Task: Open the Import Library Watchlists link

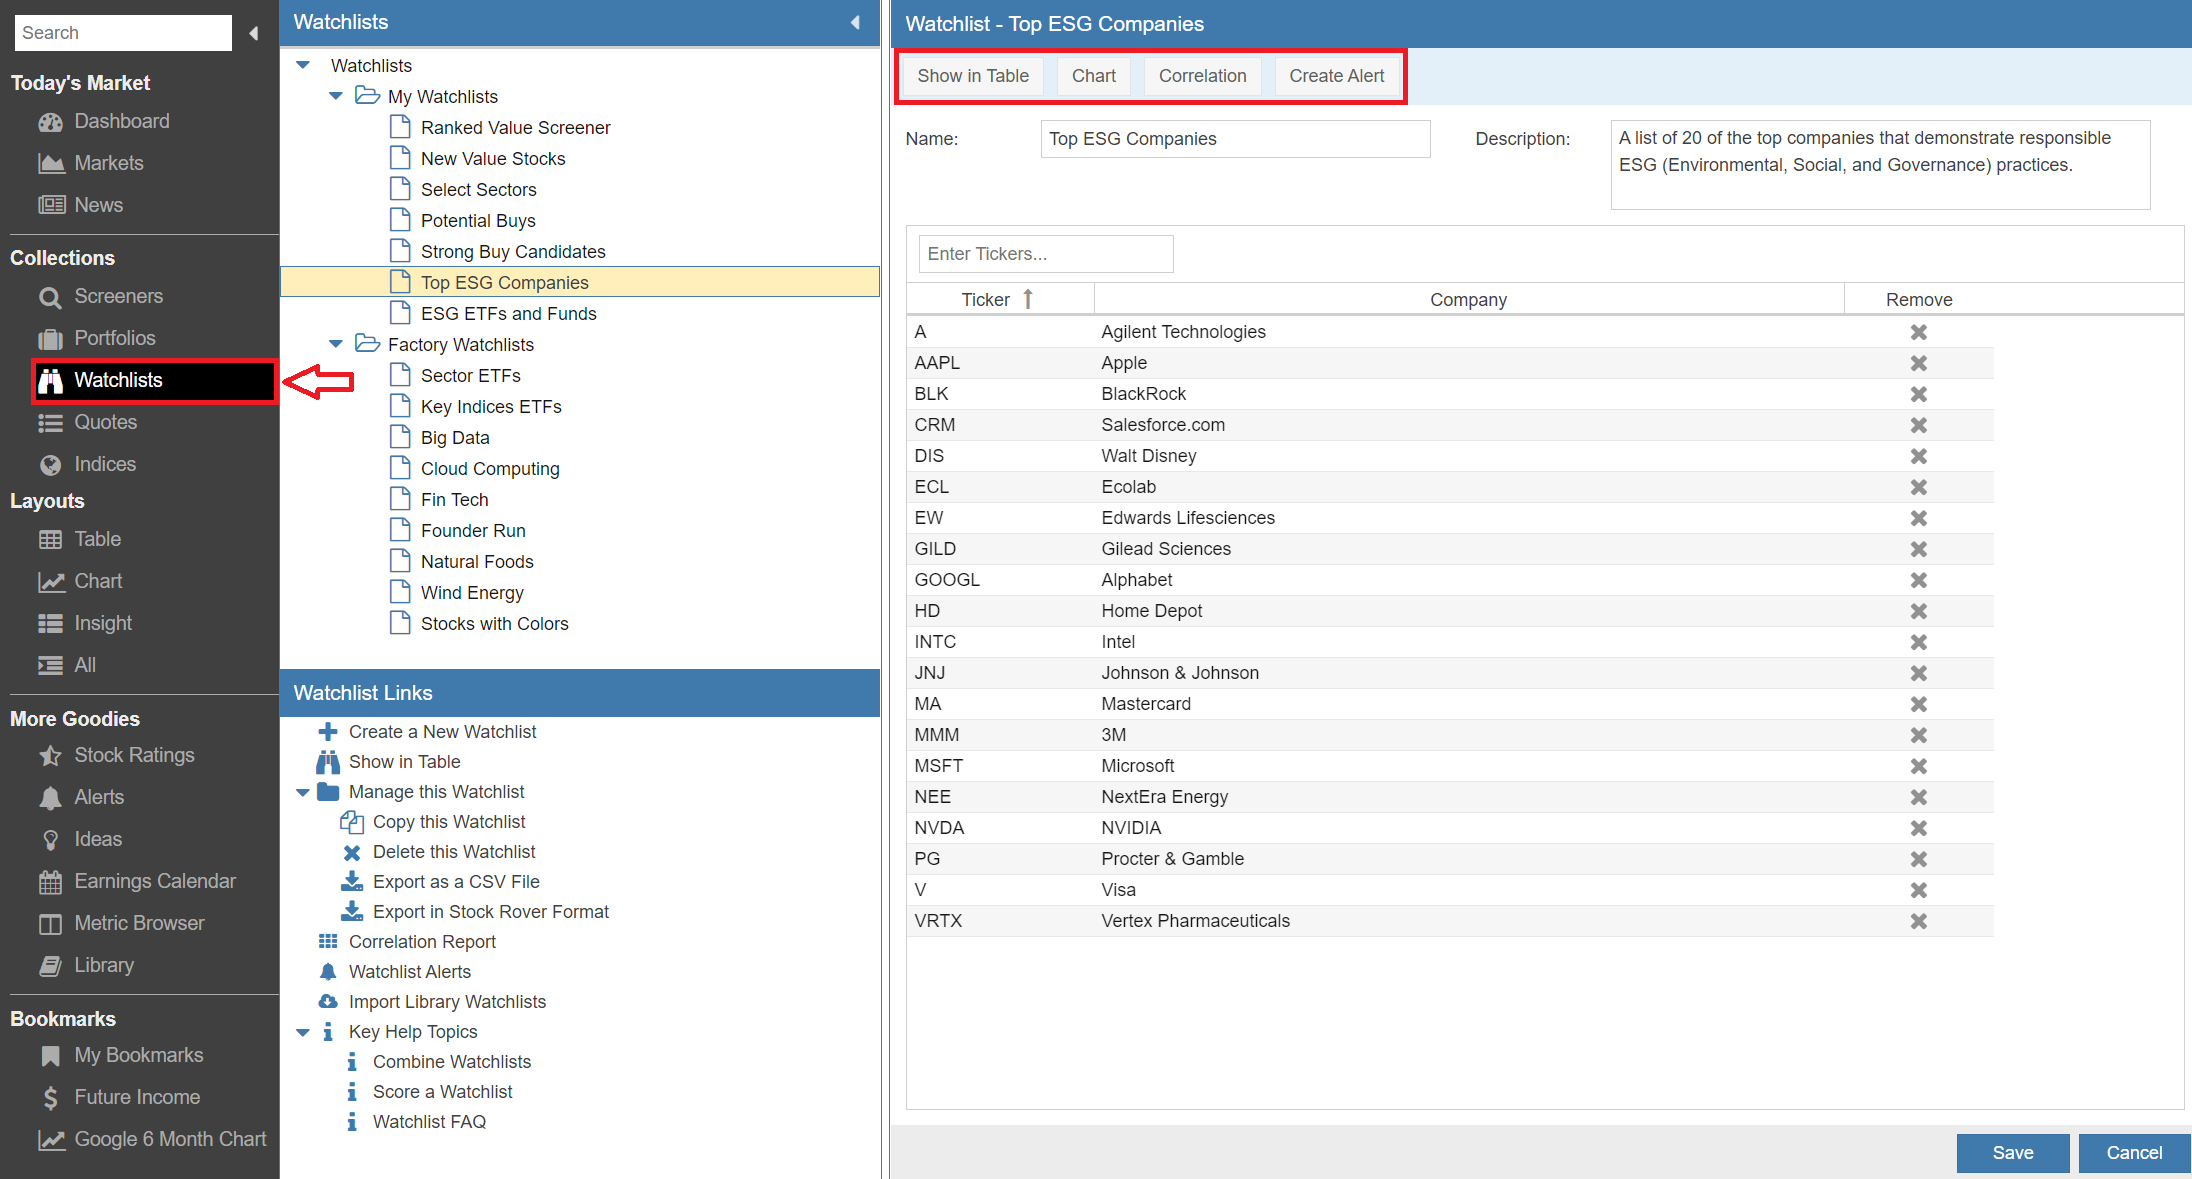Action: [447, 1002]
